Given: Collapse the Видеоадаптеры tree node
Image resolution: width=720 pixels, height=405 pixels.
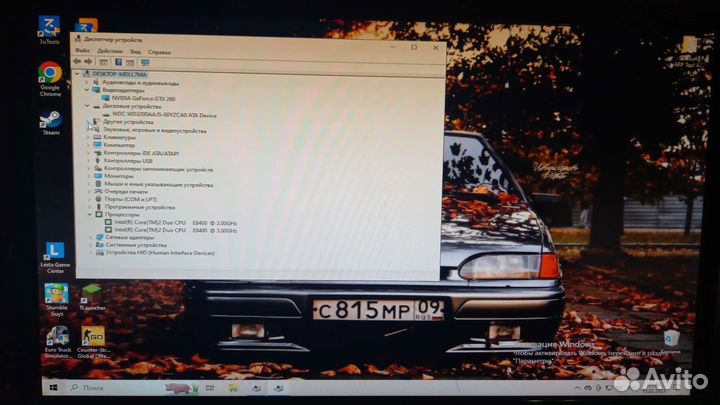Looking at the screenshot, I should [x=87, y=90].
